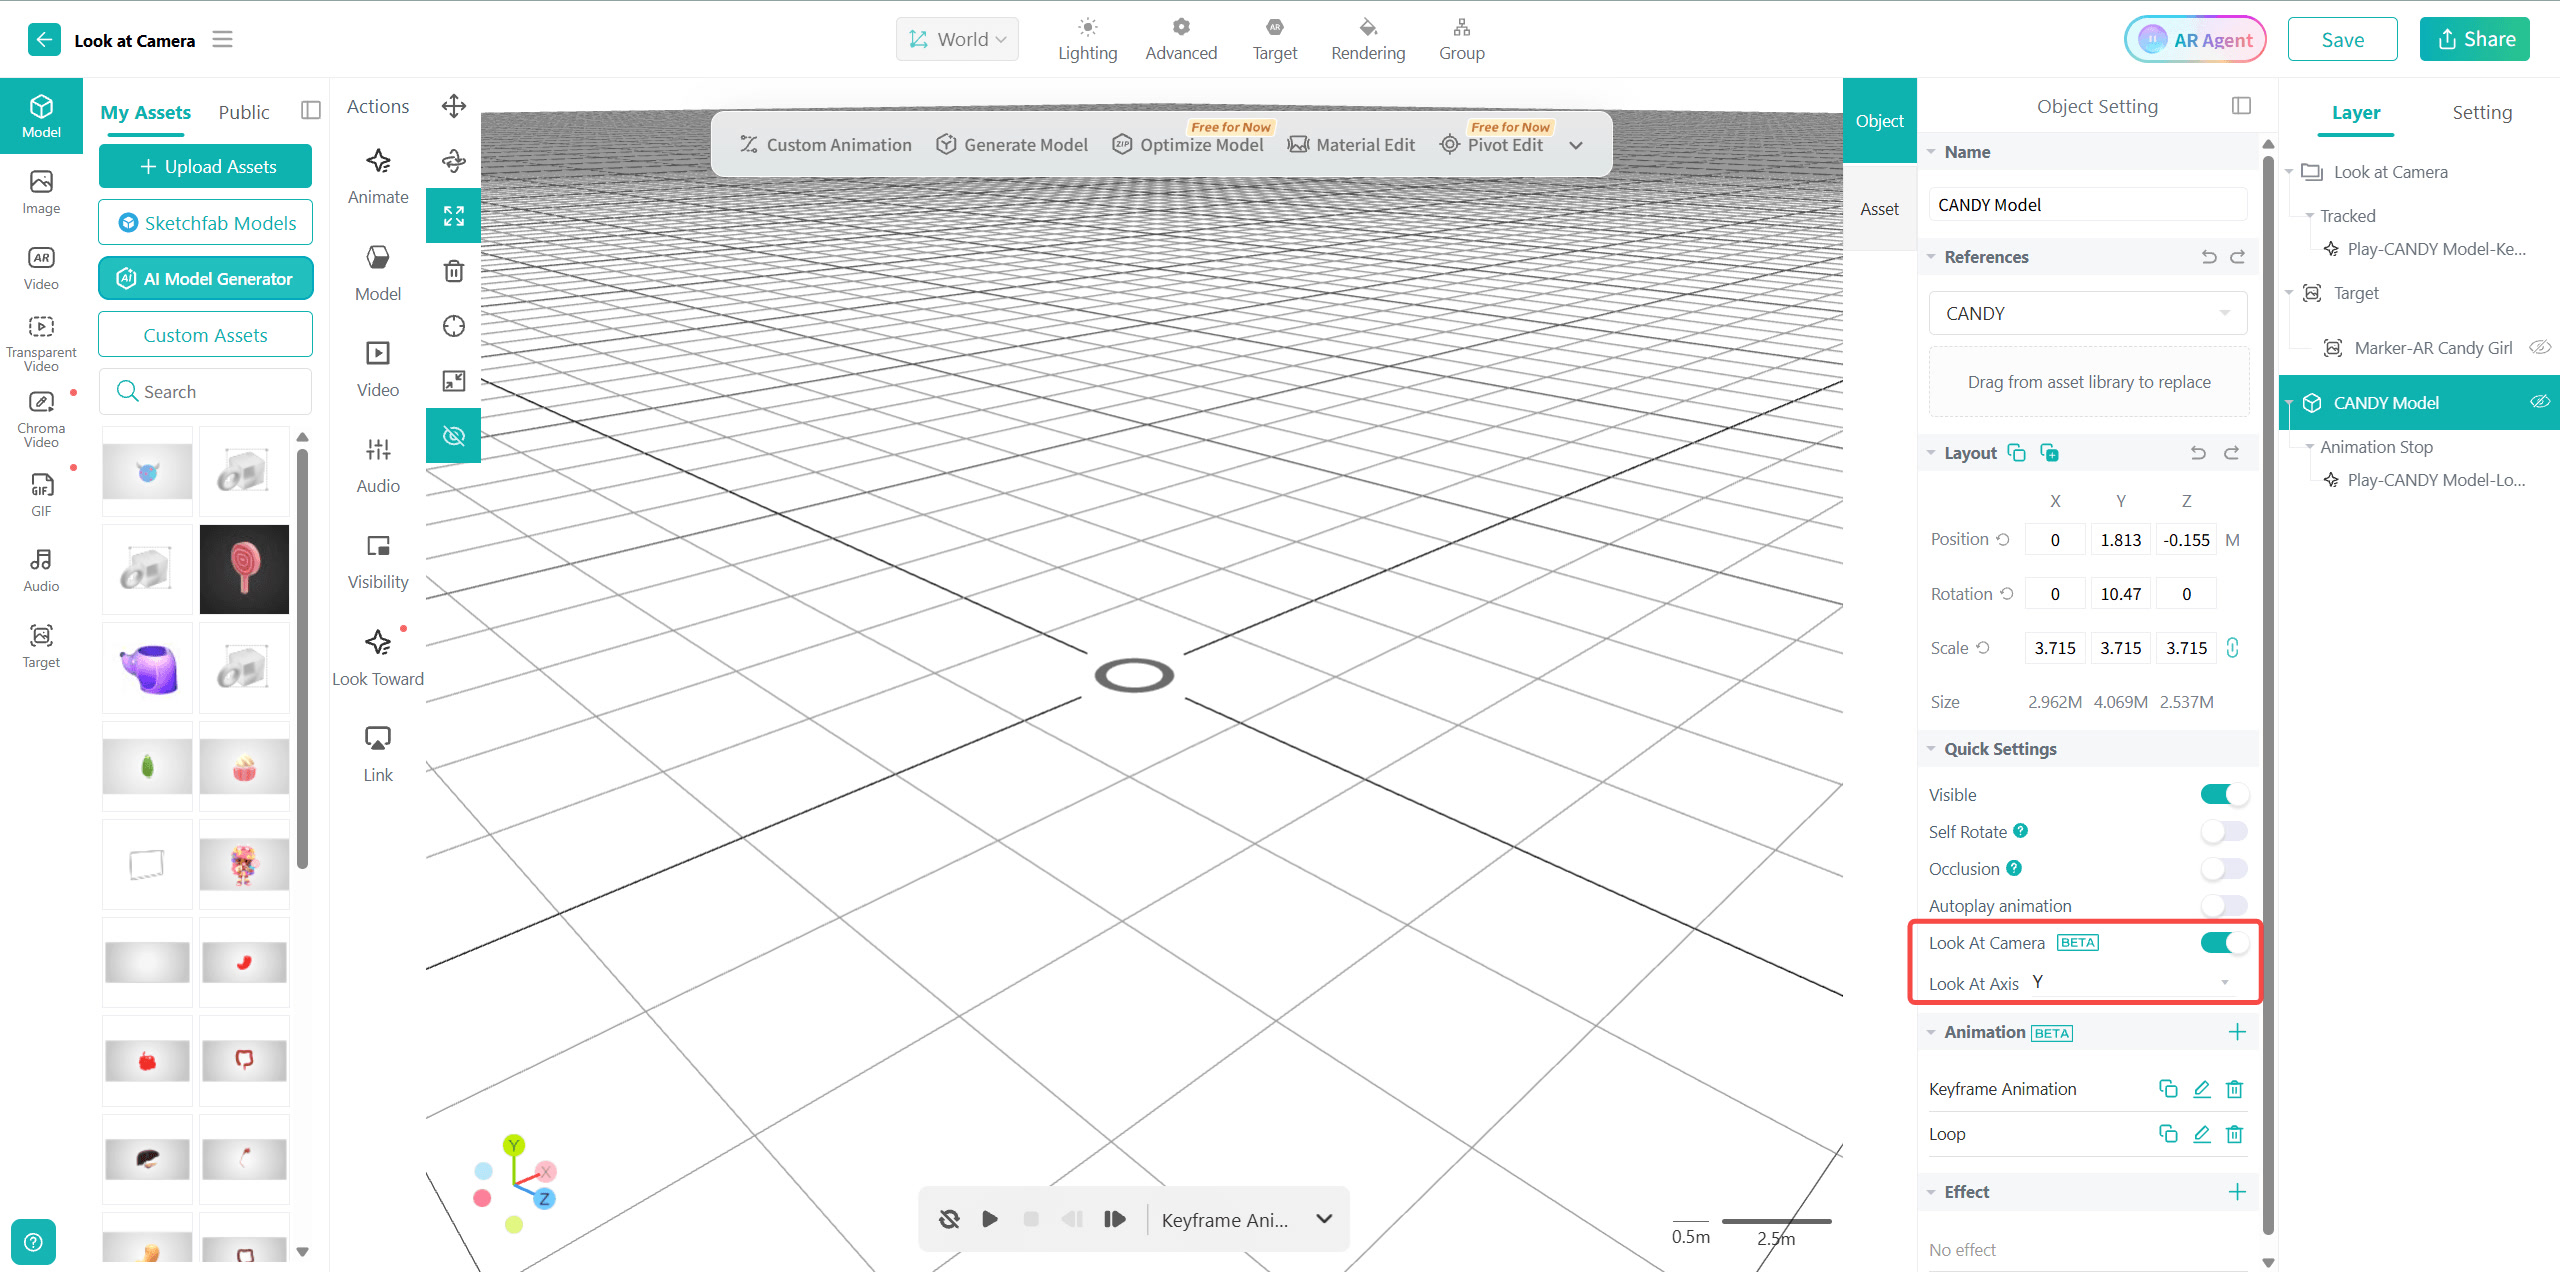Toggle the Visible switch
The image size is (2560, 1272).
[2224, 794]
